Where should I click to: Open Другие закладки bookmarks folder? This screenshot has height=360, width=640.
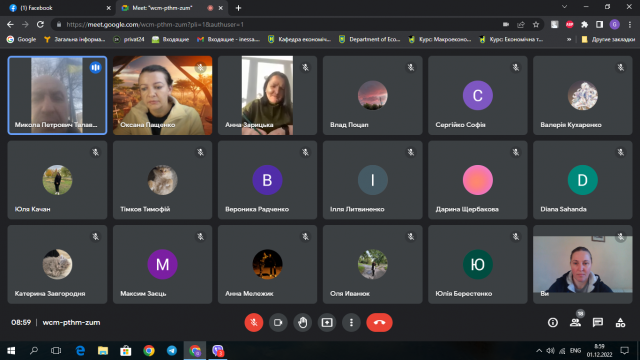tap(608, 40)
